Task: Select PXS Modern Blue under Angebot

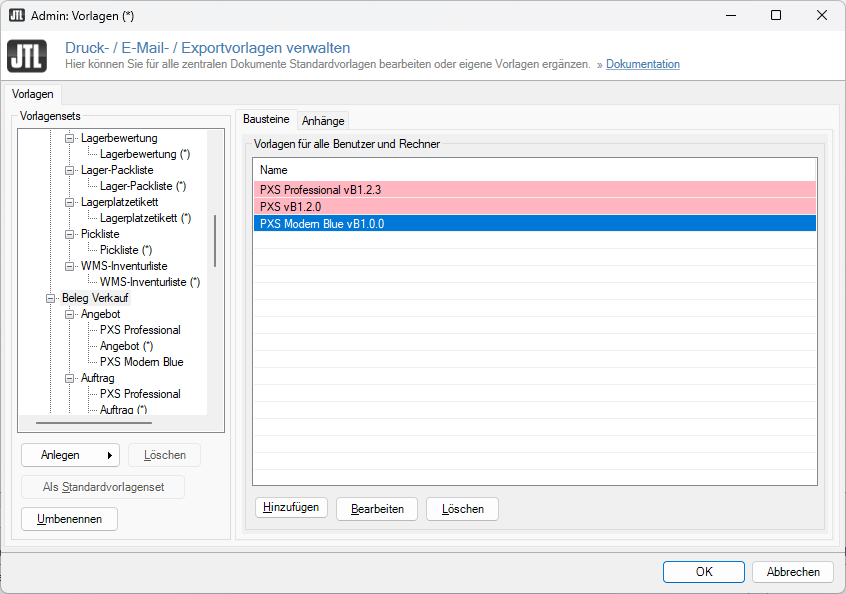Action: 141,362
